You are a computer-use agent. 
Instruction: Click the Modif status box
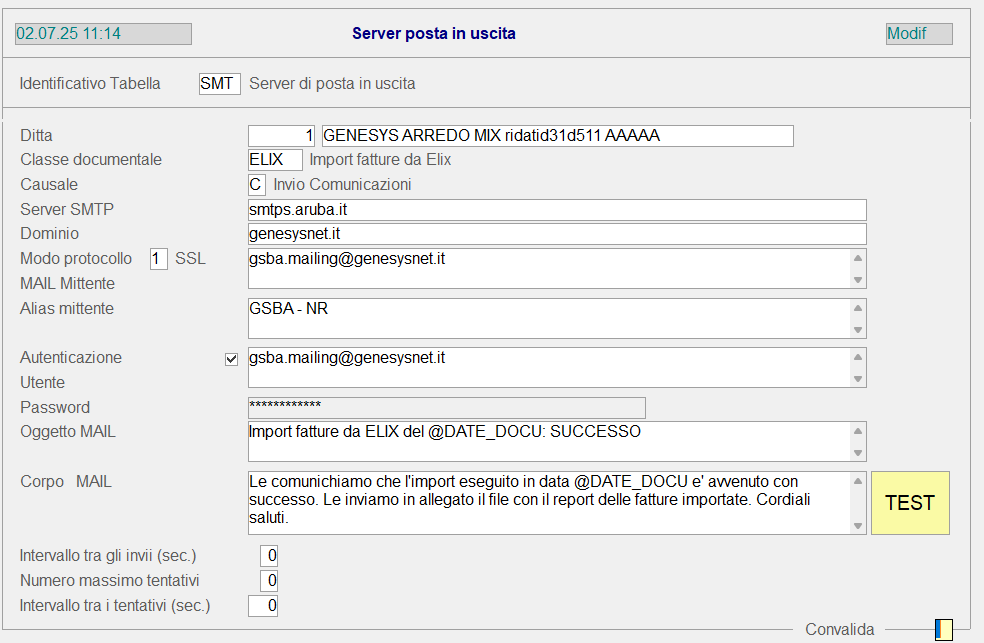pyautogui.click(x=919, y=34)
